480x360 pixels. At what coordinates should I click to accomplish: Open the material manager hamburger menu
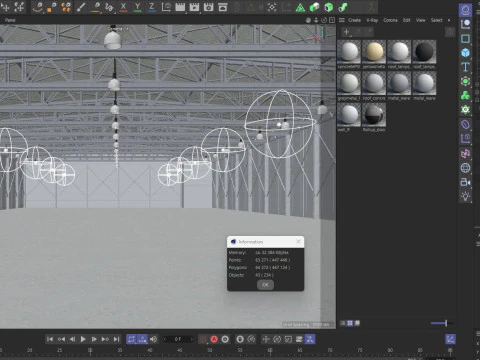(x=342, y=20)
